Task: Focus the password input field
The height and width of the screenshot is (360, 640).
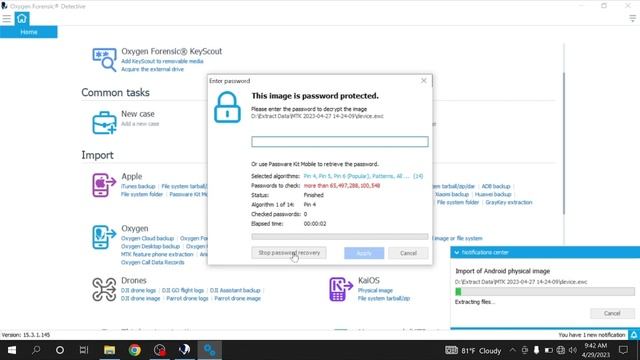Action: click(340, 142)
